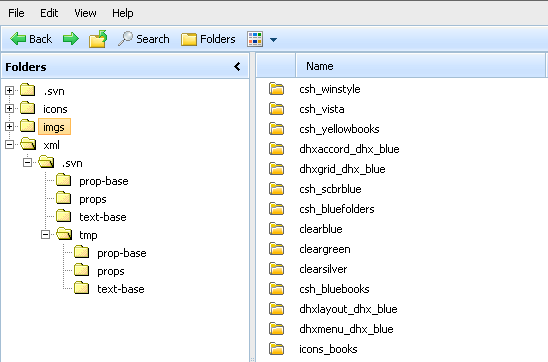
Task: Select the csh_scbrblue folder name
Action: pyautogui.click(x=330, y=189)
